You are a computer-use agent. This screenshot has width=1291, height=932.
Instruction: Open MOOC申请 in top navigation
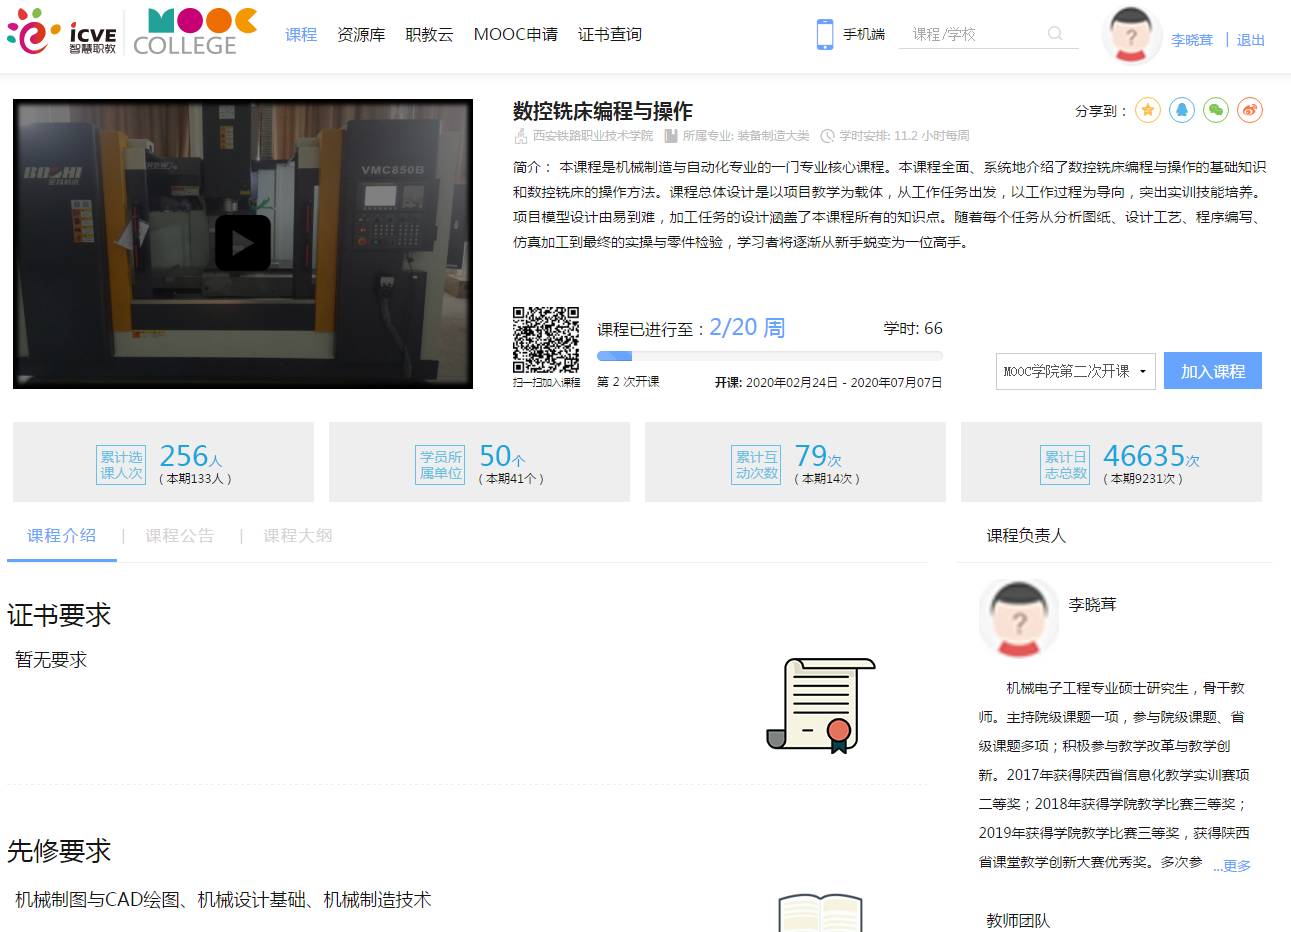tap(515, 35)
